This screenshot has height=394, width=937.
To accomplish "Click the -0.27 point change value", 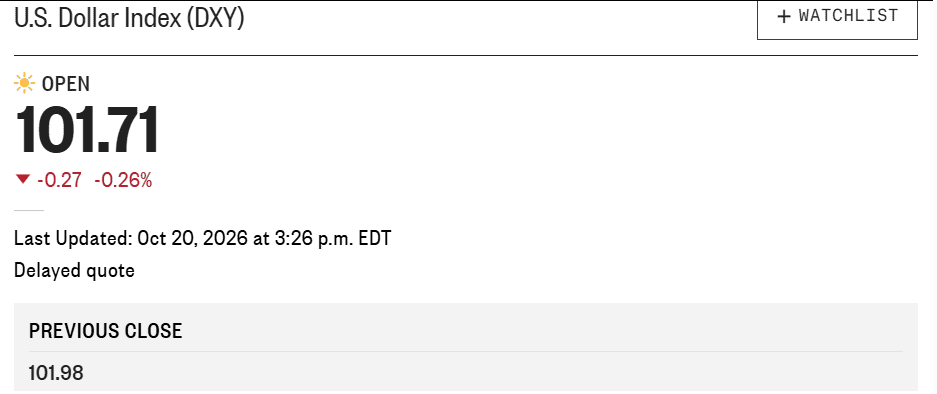I will tap(59, 179).
